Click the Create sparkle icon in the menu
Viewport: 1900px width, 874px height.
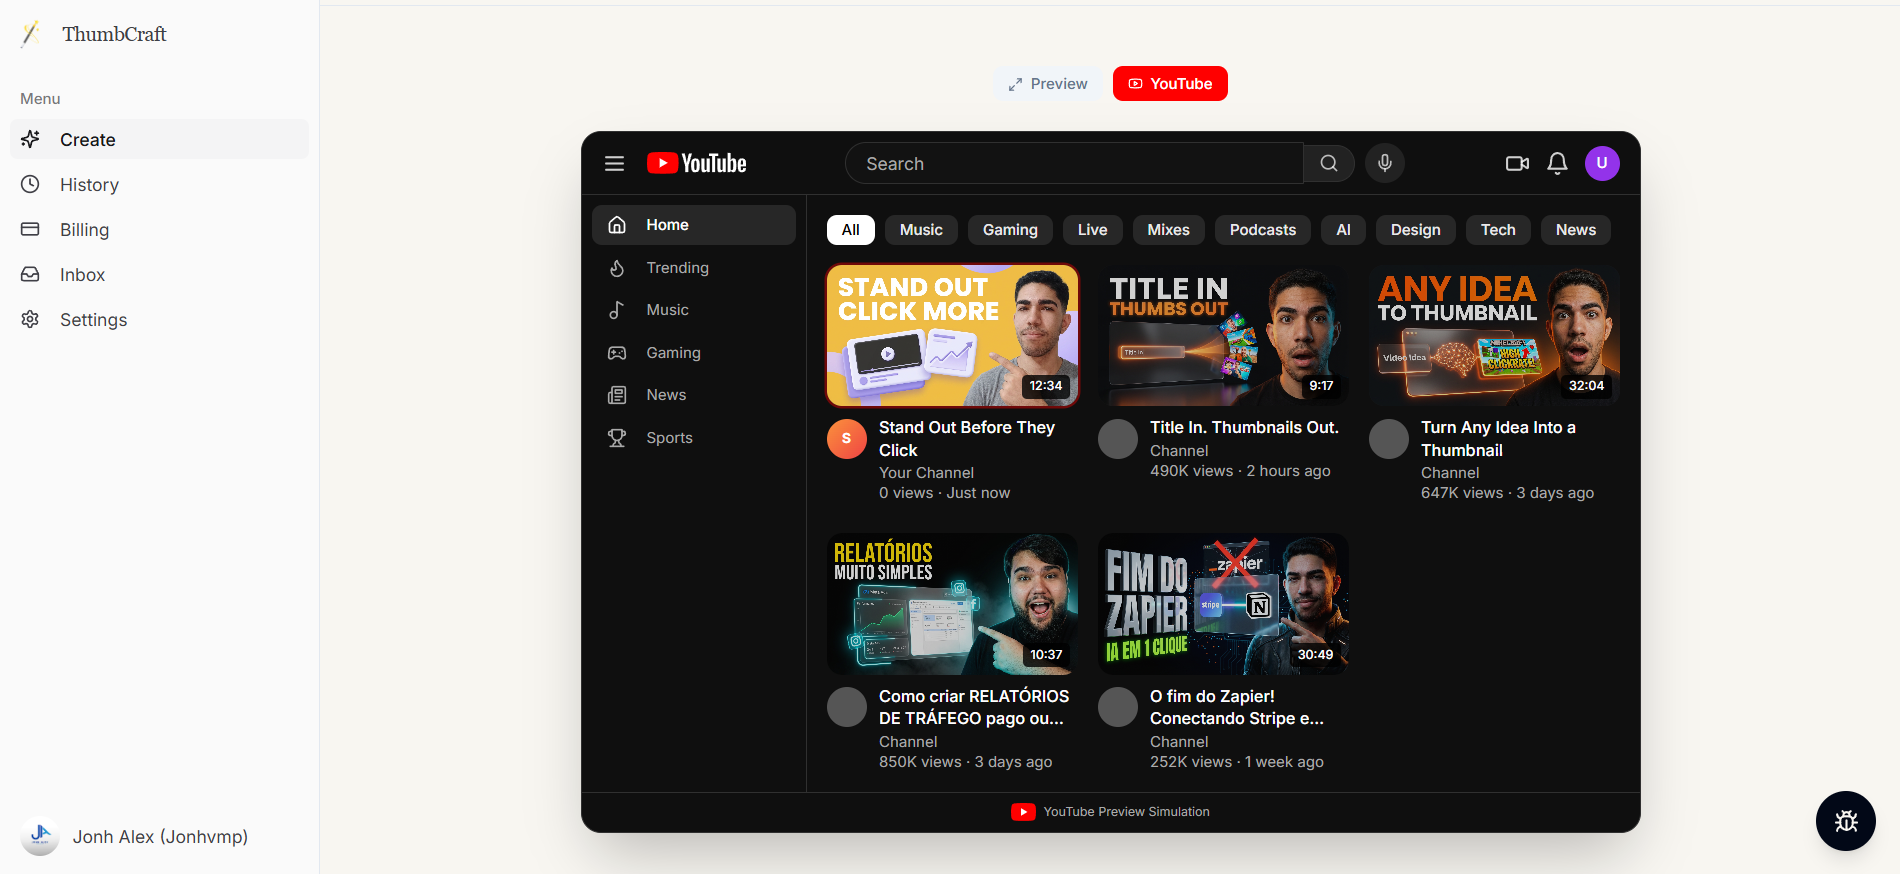pos(31,139)
